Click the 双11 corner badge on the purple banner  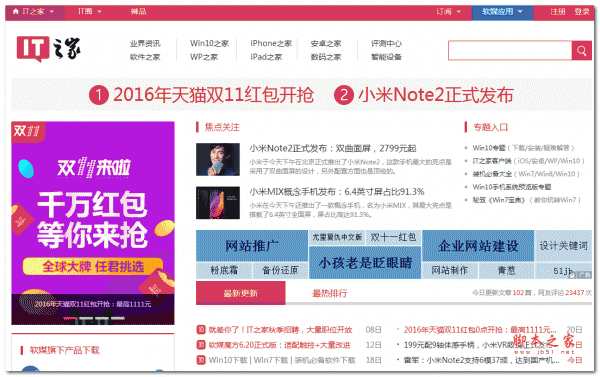click(x=28, y=132)
